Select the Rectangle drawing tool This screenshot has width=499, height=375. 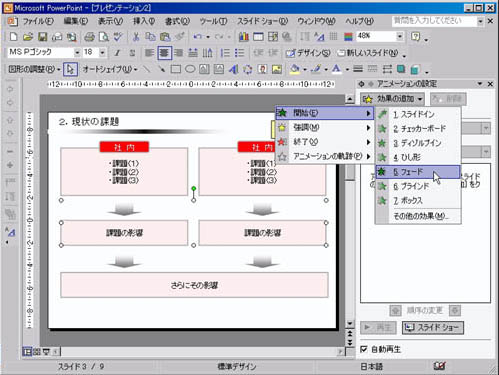pos(176,69)
